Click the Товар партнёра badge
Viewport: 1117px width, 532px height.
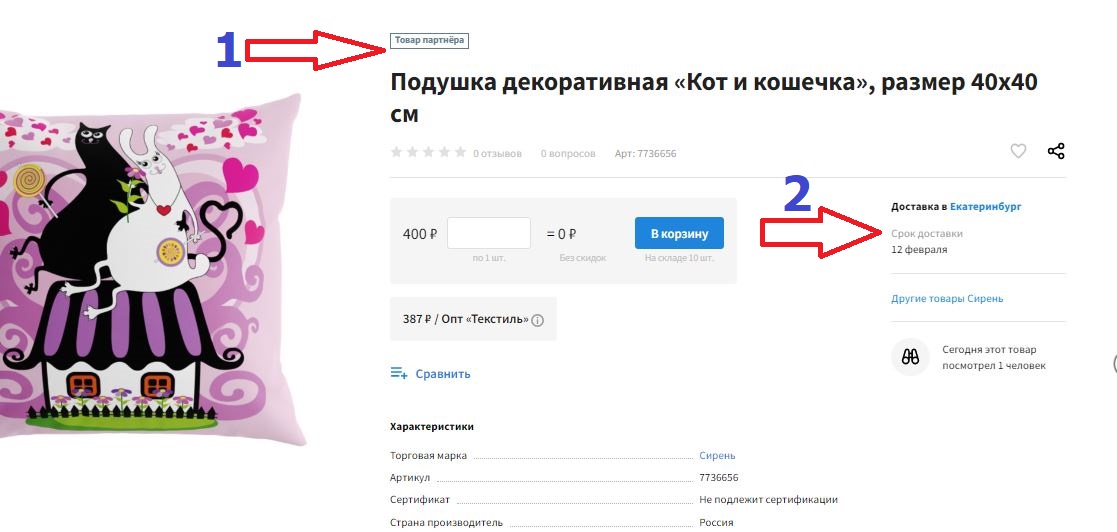tap(430, 41)
